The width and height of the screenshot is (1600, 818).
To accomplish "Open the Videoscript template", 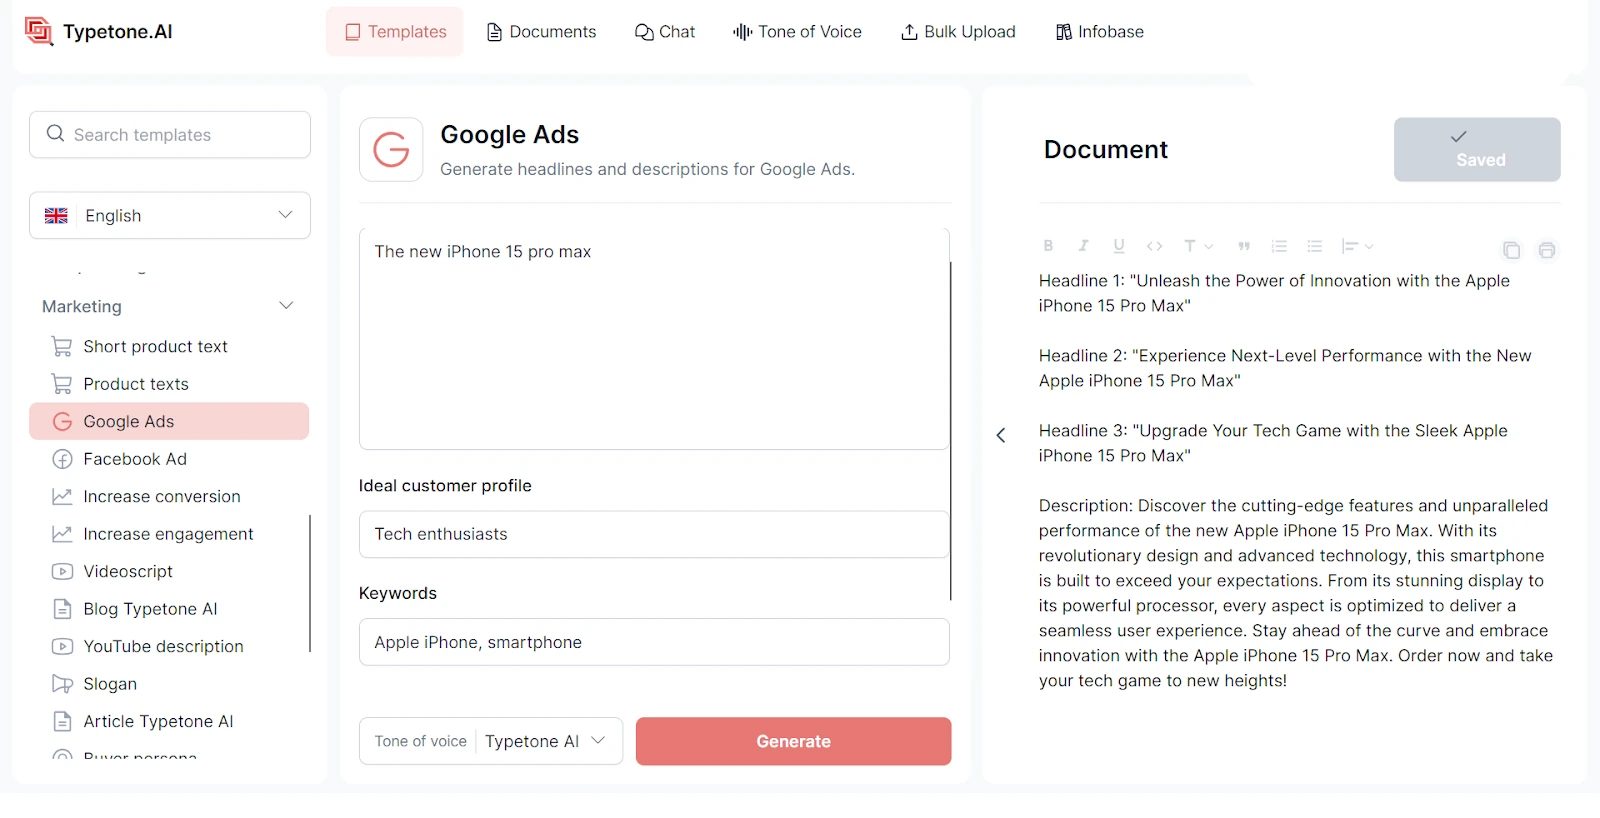I will (x=169, y=571).
